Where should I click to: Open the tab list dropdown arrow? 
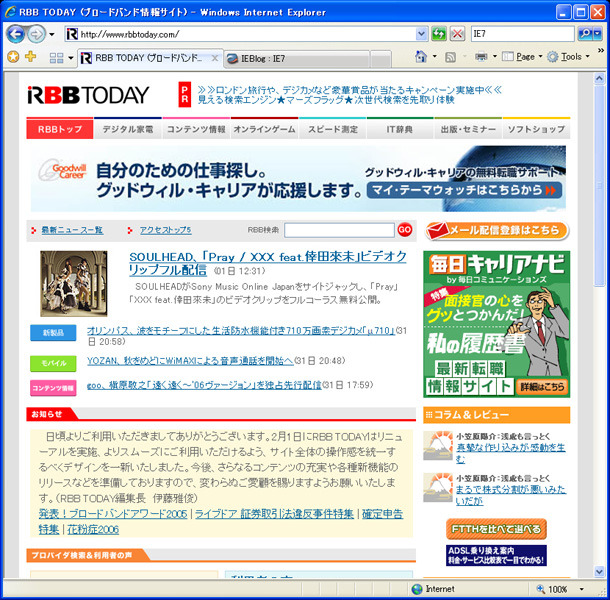71,58
